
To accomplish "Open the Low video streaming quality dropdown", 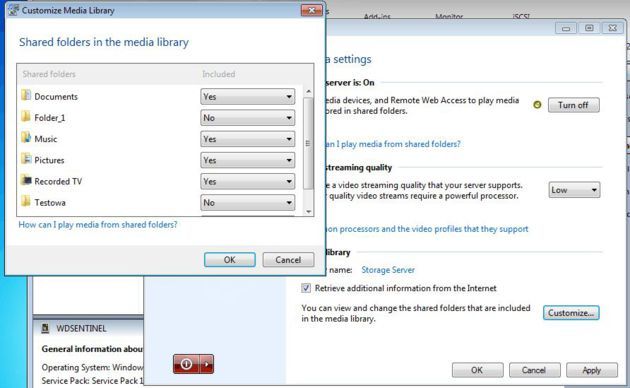I will click(574, 190).
